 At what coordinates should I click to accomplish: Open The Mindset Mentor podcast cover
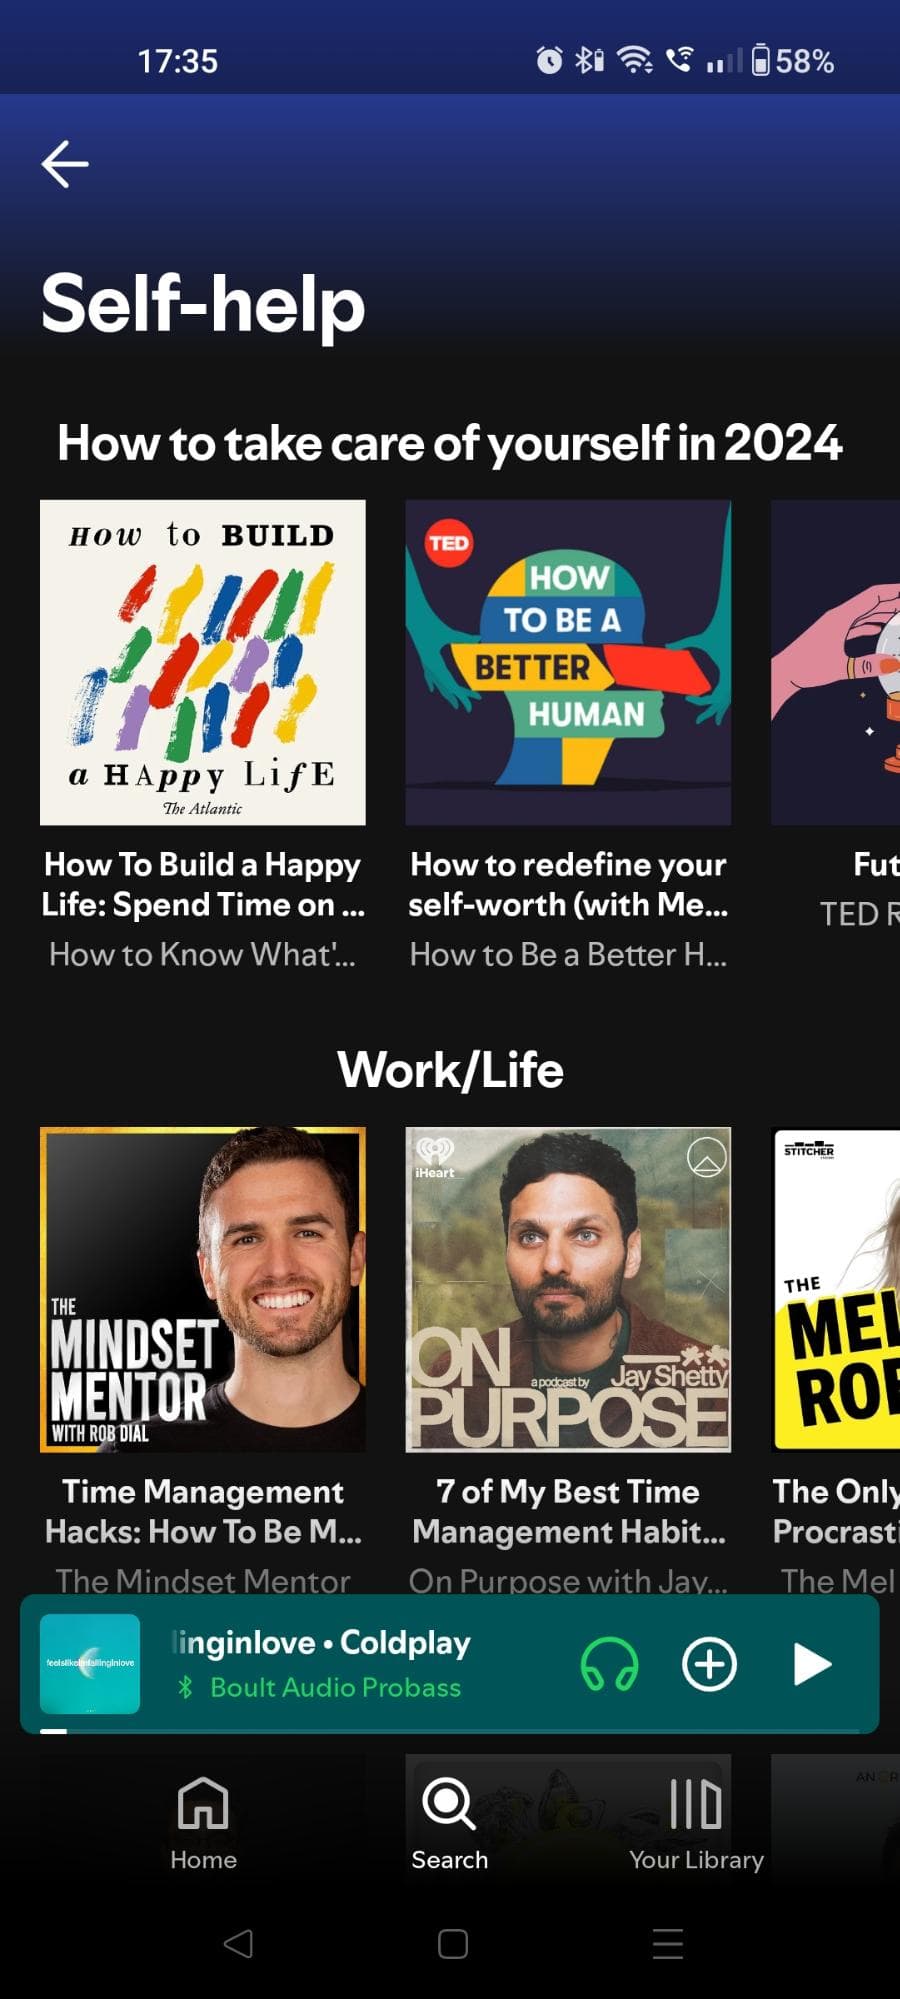[203, 1290]
